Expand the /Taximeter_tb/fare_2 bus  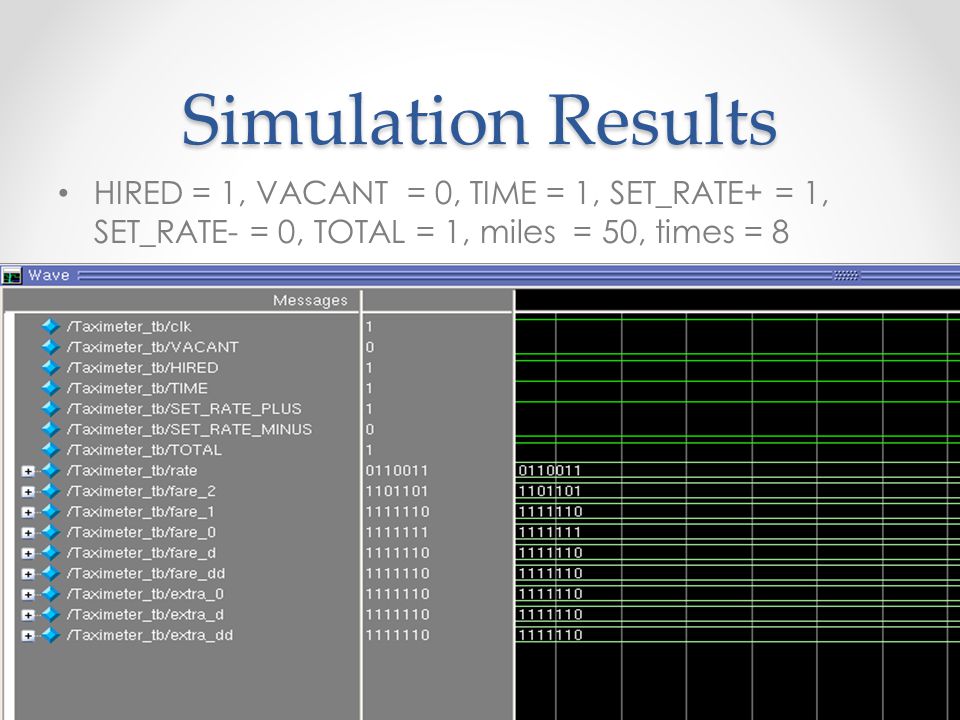pyautogui.click(x=28, y=492)
